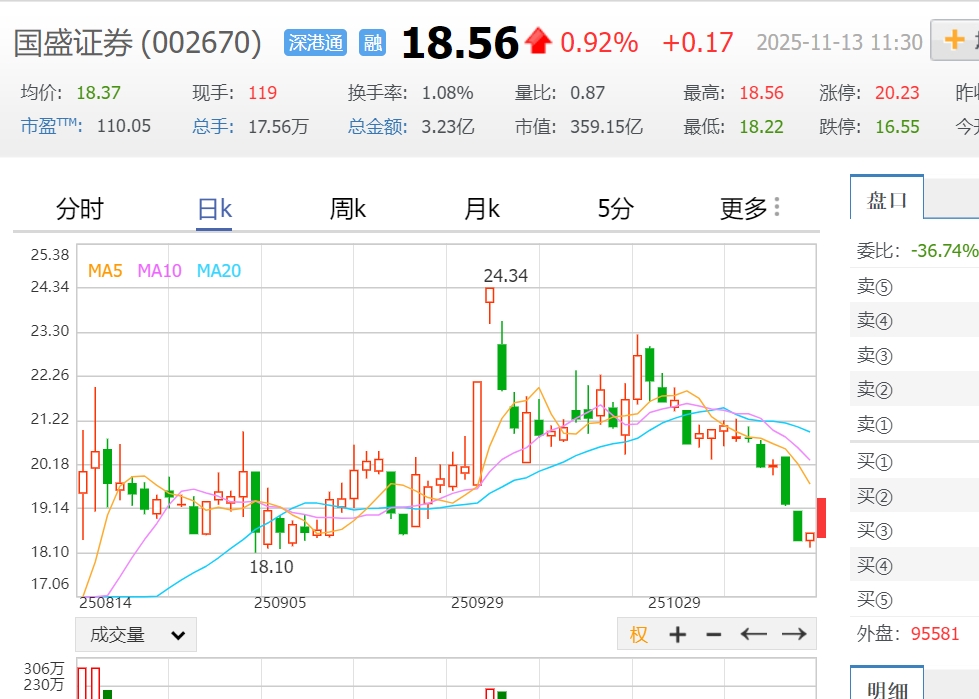
Task: Add stock with orange plus button
Action: pyautogui.click(x=955, y=40)
